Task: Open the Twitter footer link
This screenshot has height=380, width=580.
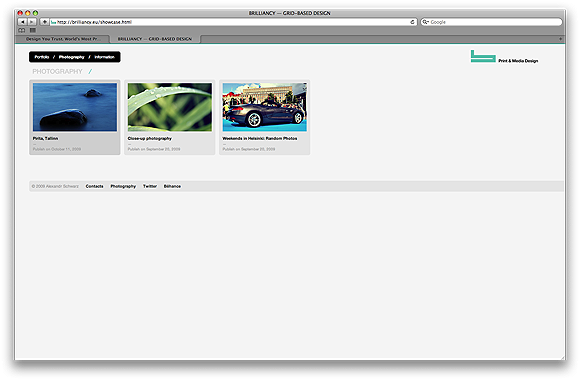Action: coord(150,186)
